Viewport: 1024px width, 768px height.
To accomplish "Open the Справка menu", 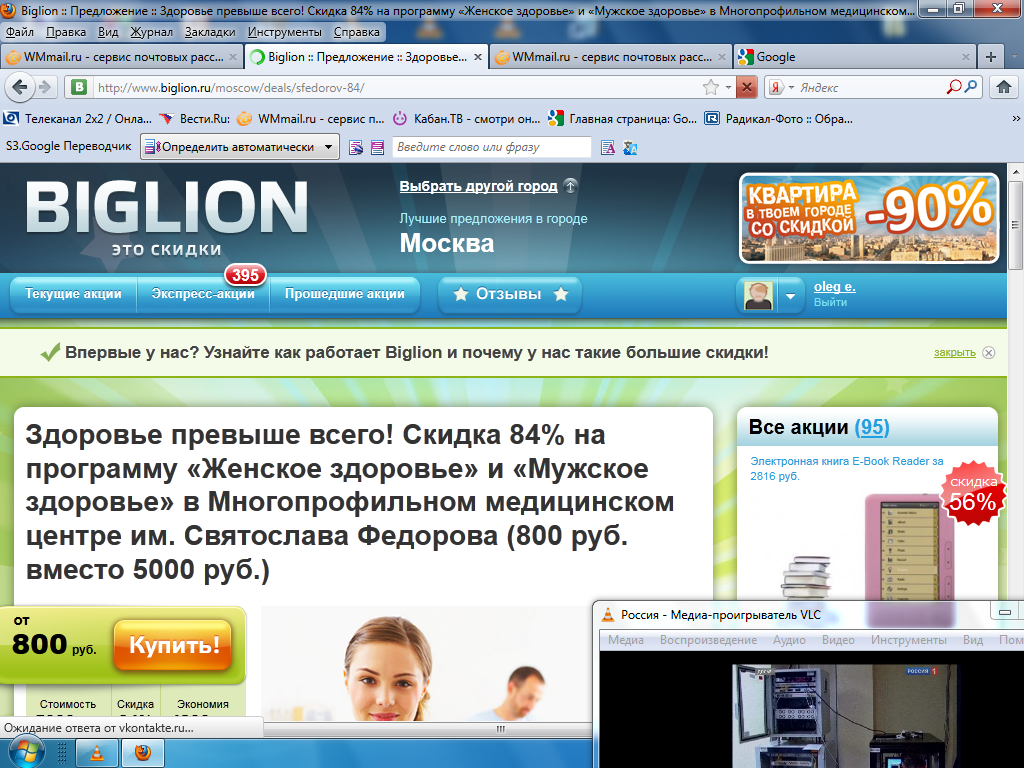I will pyautogui.click(x=357, y=32).
